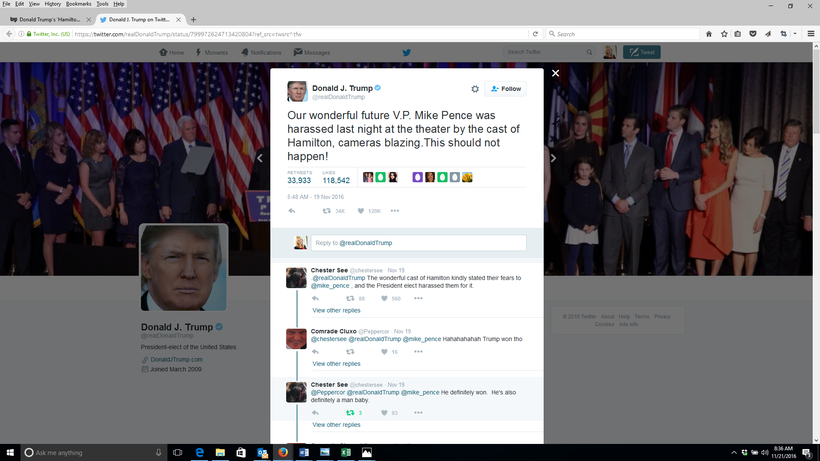The width and height of the screenshot is (820, 461).
Task: Click View other replies under Comrade Cluxo reply
Action: tap(336, 364)
